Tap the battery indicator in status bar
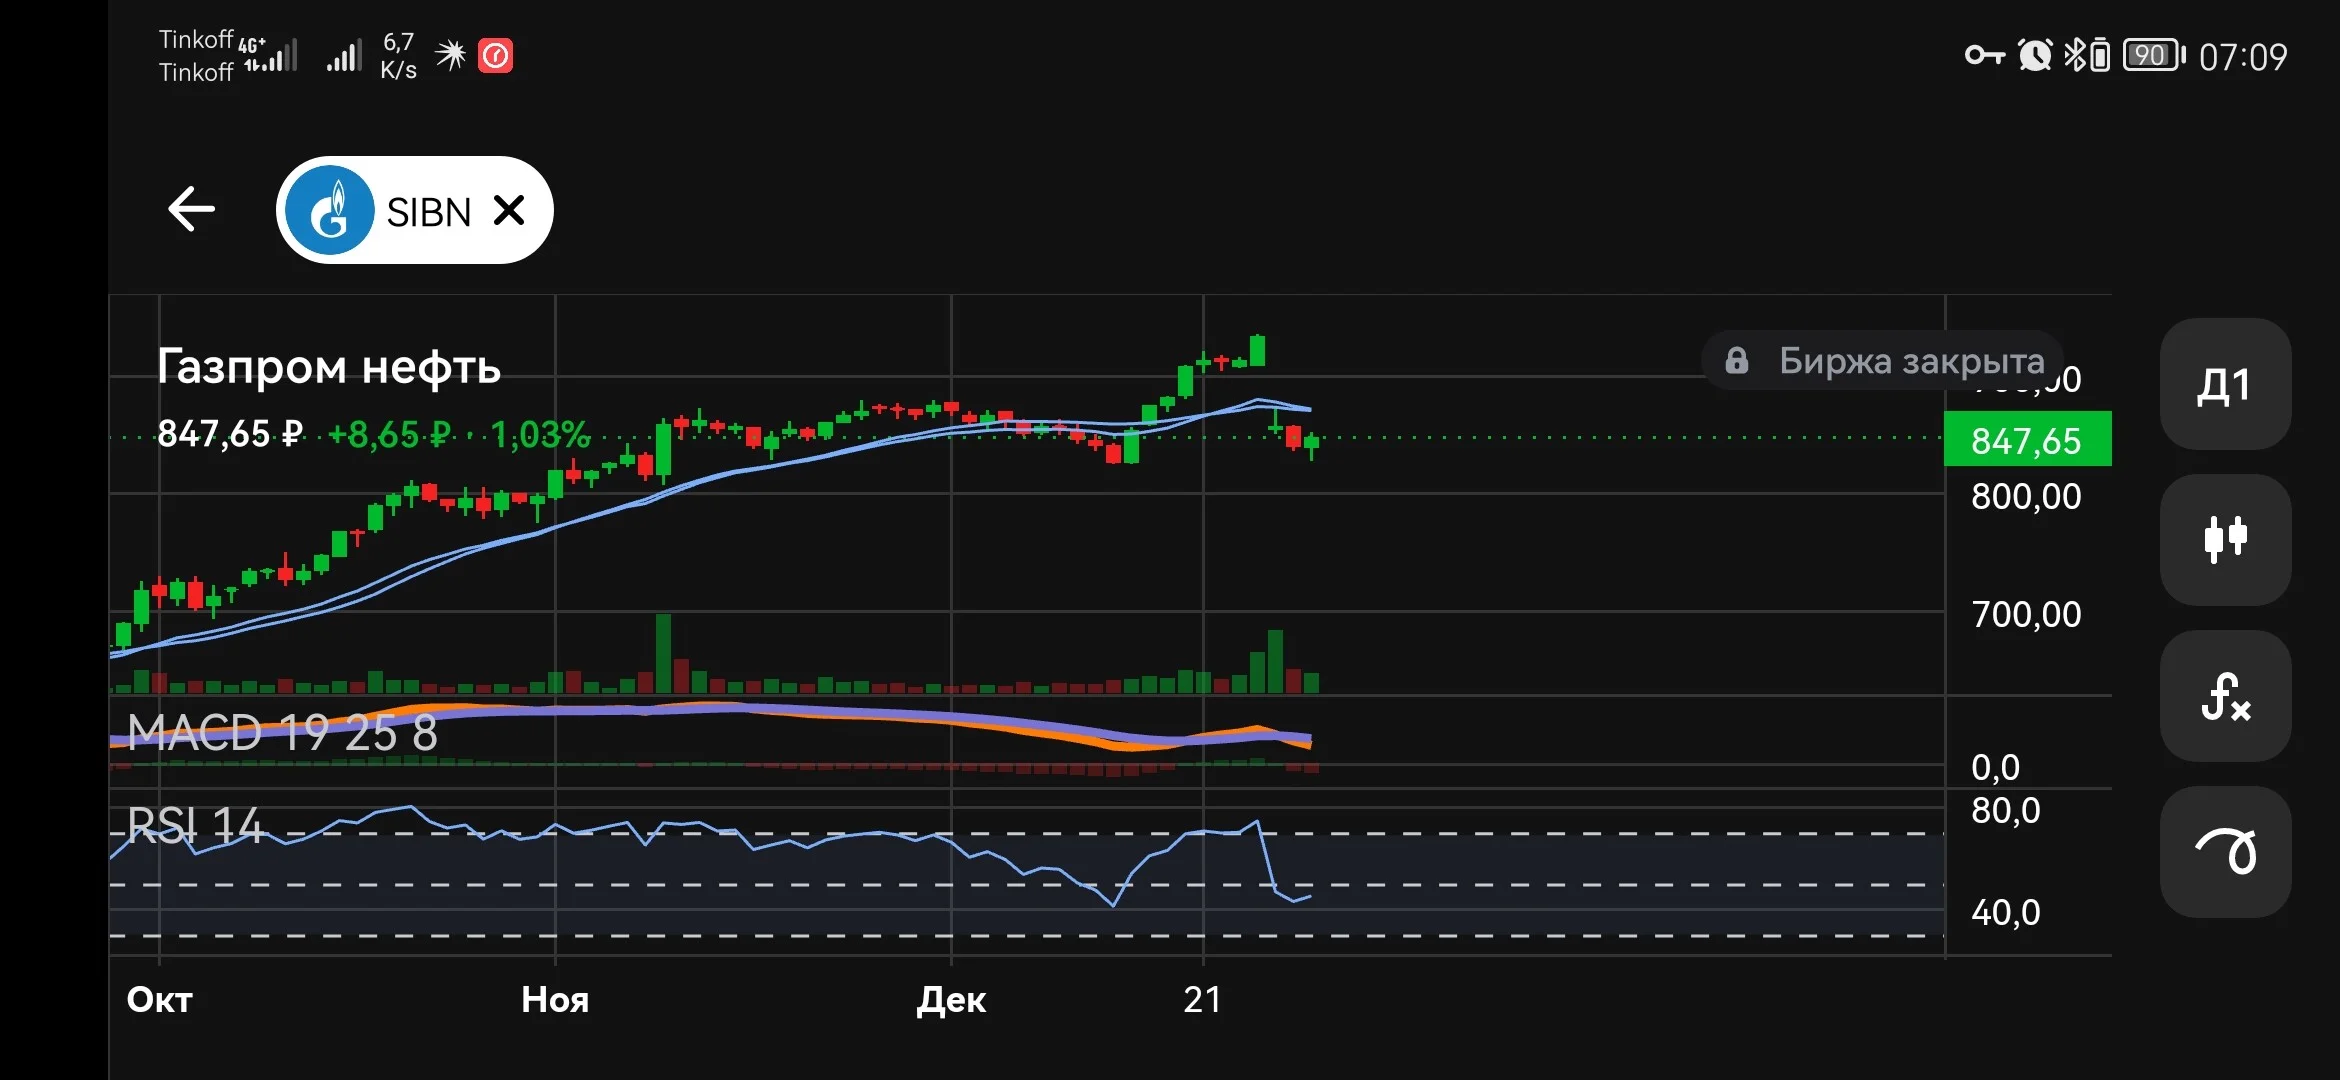Screen dimensions: 2340x1080 tap(2154, 55)
